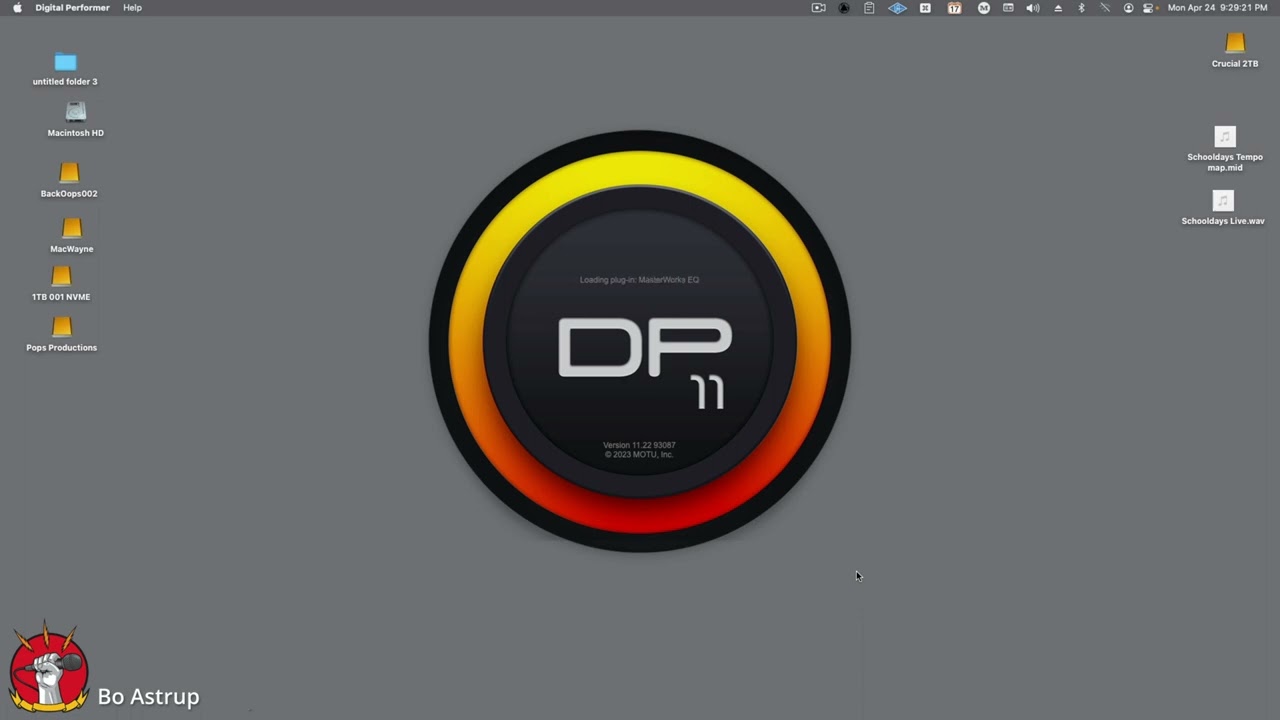
Task: Select the Schooldays Live.wav file icon
Action: pos(1223,200)
